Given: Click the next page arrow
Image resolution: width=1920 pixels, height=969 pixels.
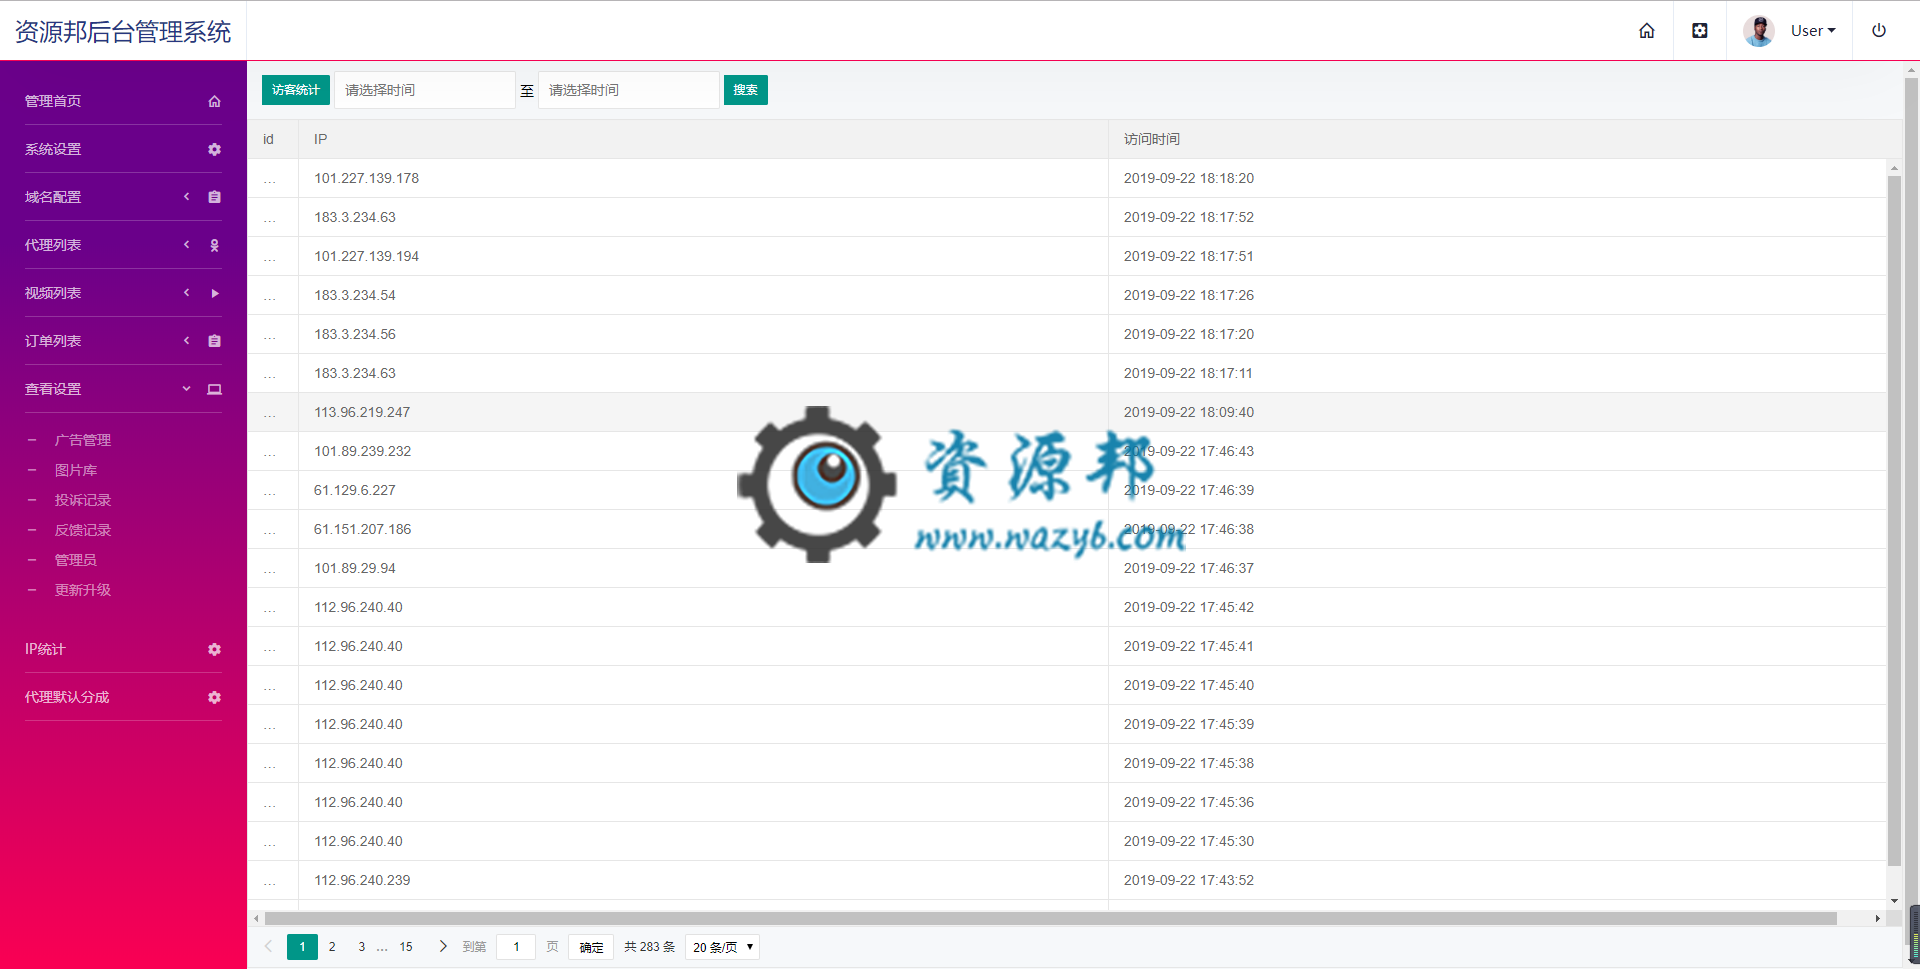Looking at the screenshot, I should click(x=443, y=946).
